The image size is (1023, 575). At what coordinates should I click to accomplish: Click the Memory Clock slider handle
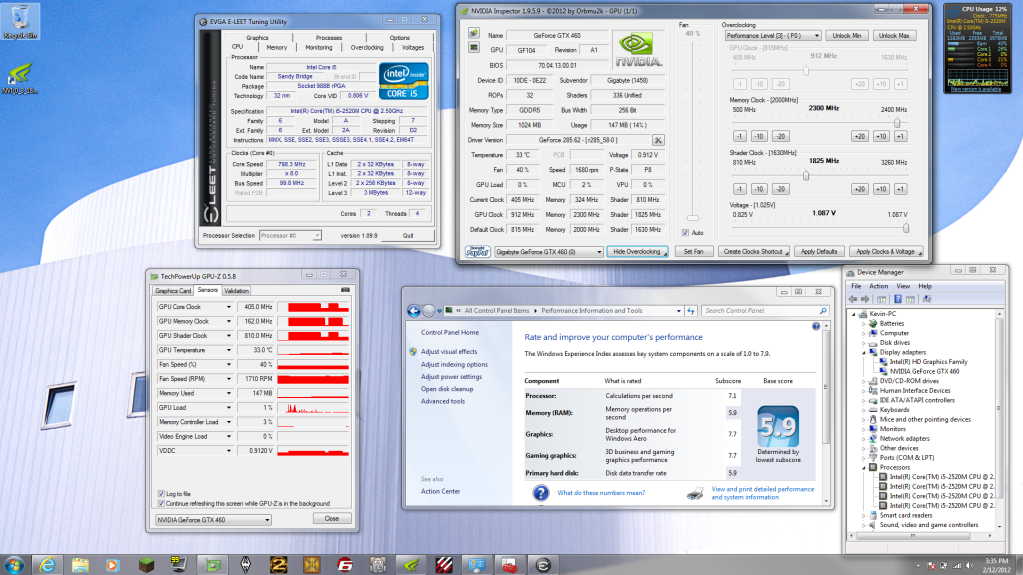click(897, 123)
